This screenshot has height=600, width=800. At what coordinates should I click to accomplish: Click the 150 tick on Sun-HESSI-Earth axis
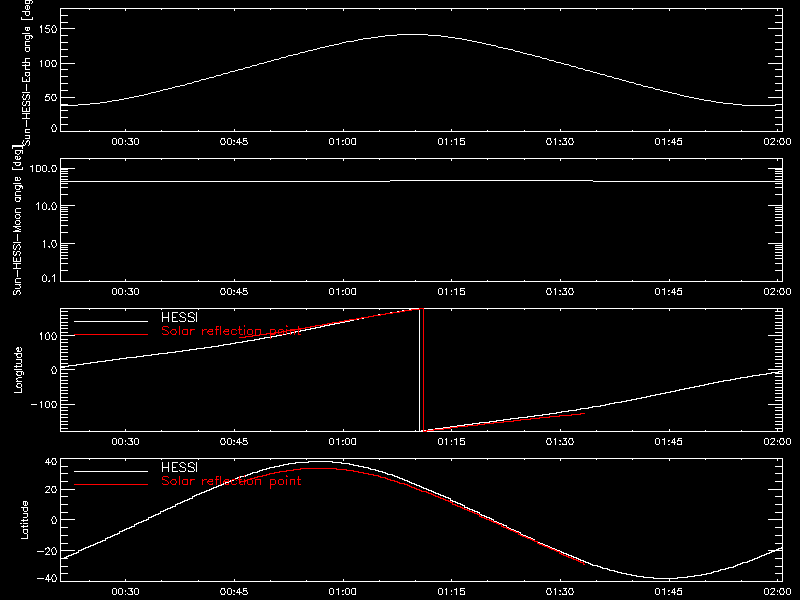(x=47, y=30)
